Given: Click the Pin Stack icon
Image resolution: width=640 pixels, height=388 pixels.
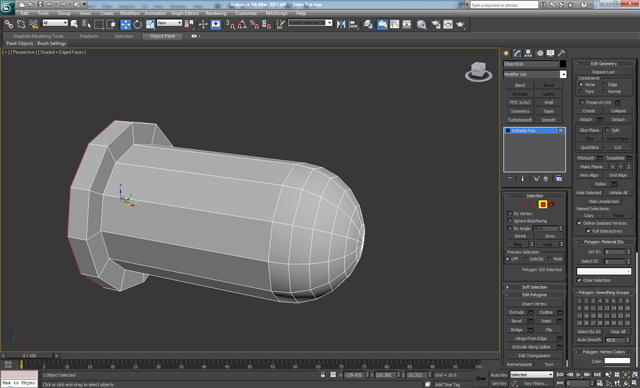Looking at the screenshot, I should pyautogui.click(x=510, y=179).
